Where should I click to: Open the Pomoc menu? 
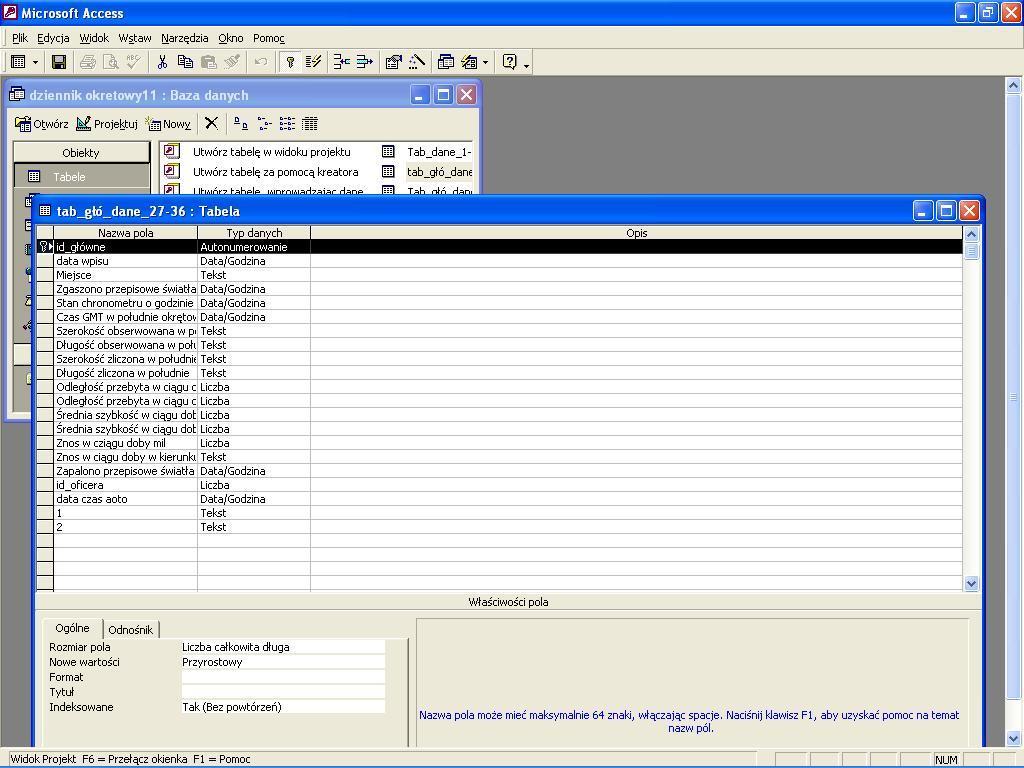tap(268, 38)
